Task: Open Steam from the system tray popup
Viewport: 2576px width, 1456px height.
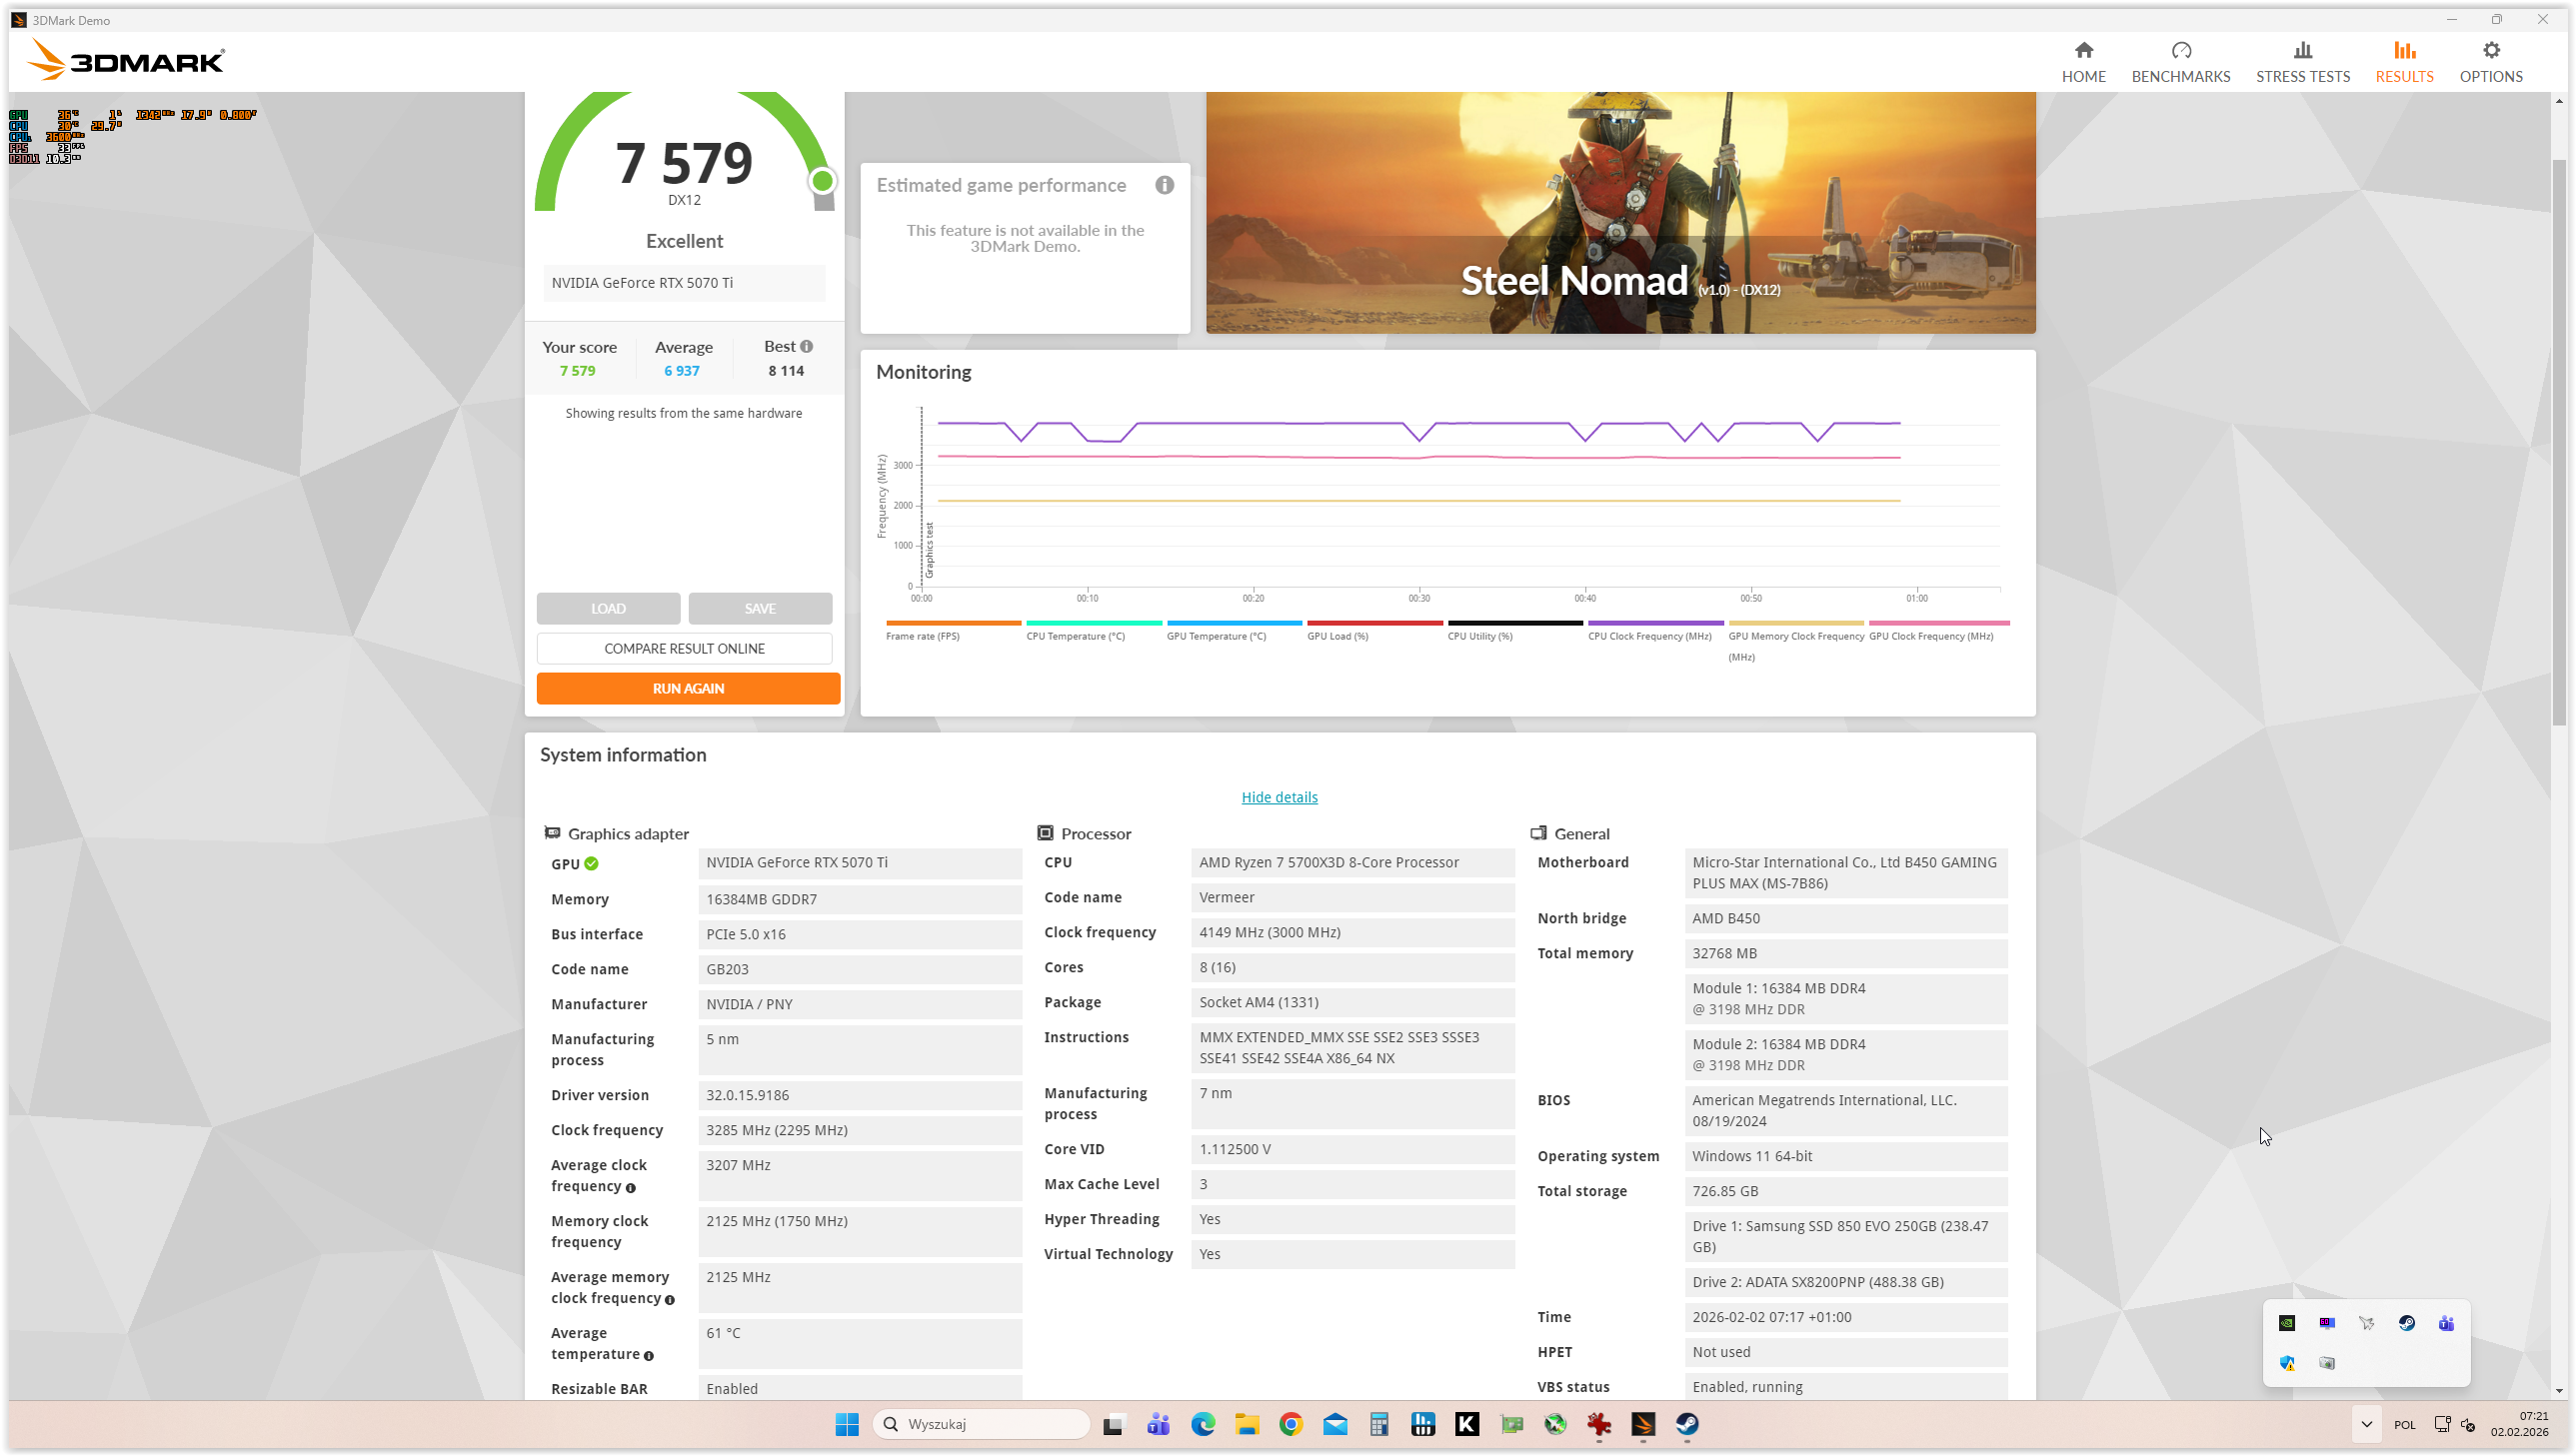Action: tap(2406, 1323)
